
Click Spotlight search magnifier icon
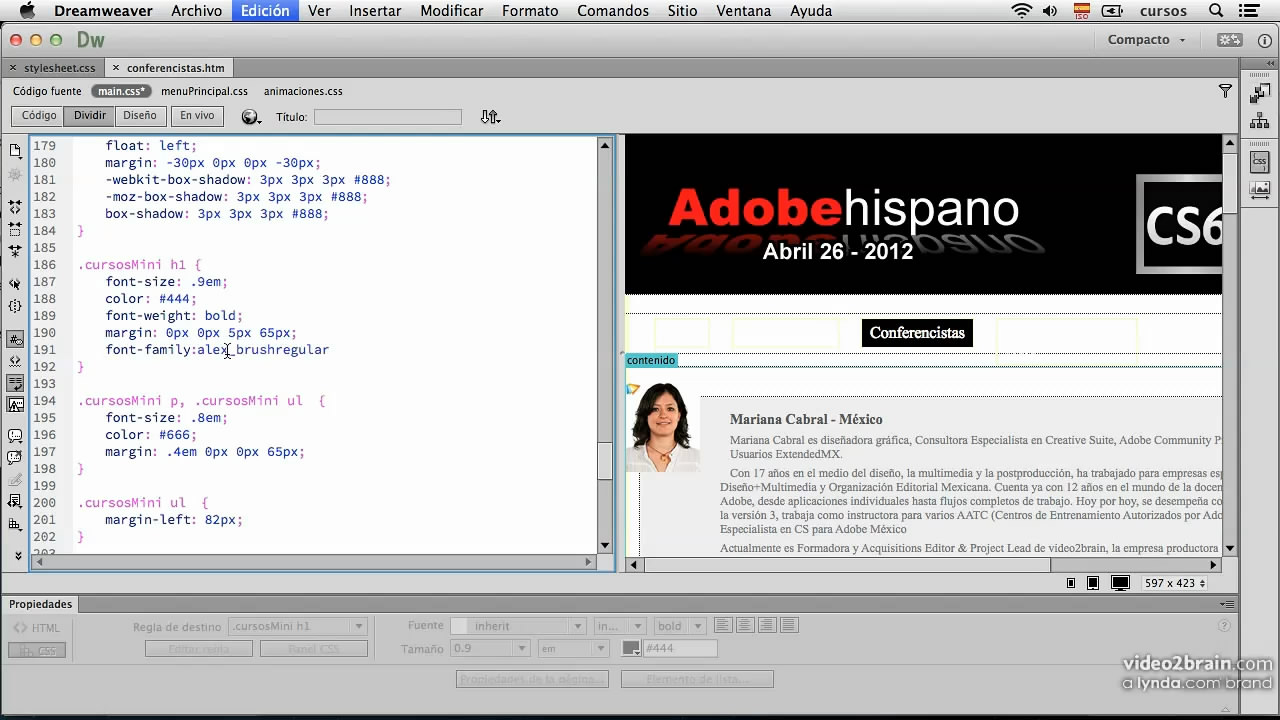point(1216,11)
